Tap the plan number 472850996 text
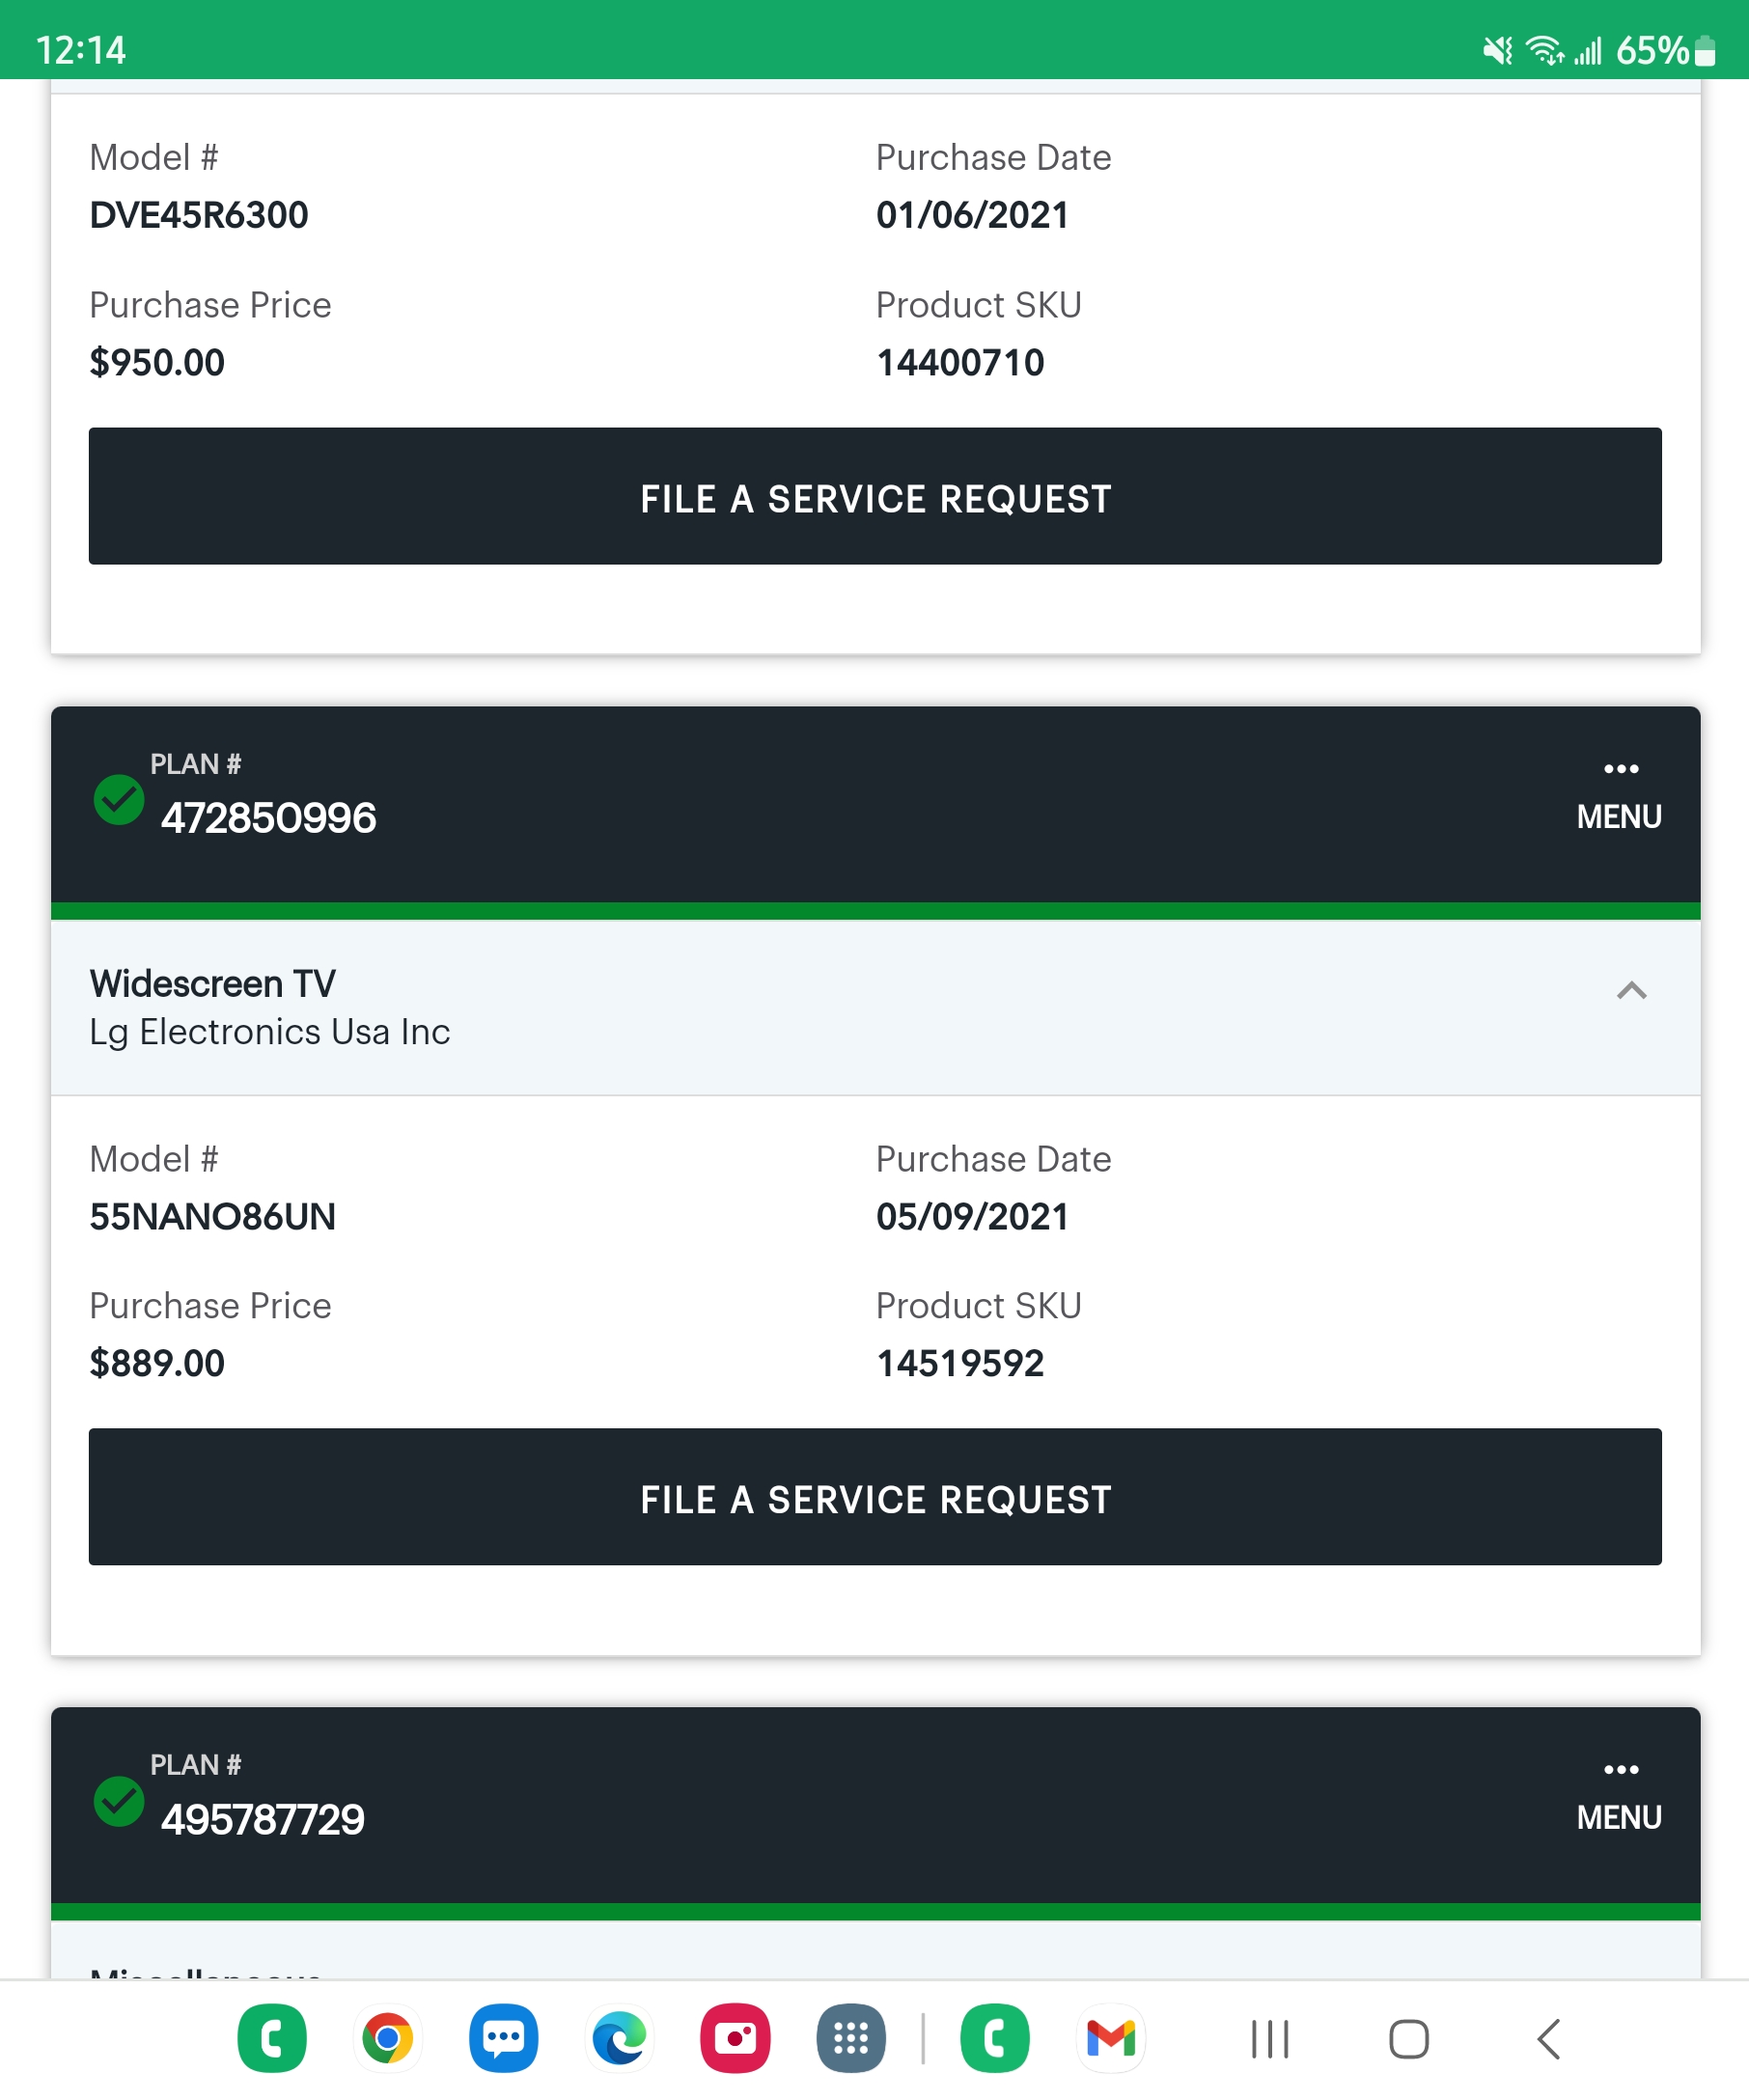This screenshot has height=2100, width=1749. coord(268,818)
